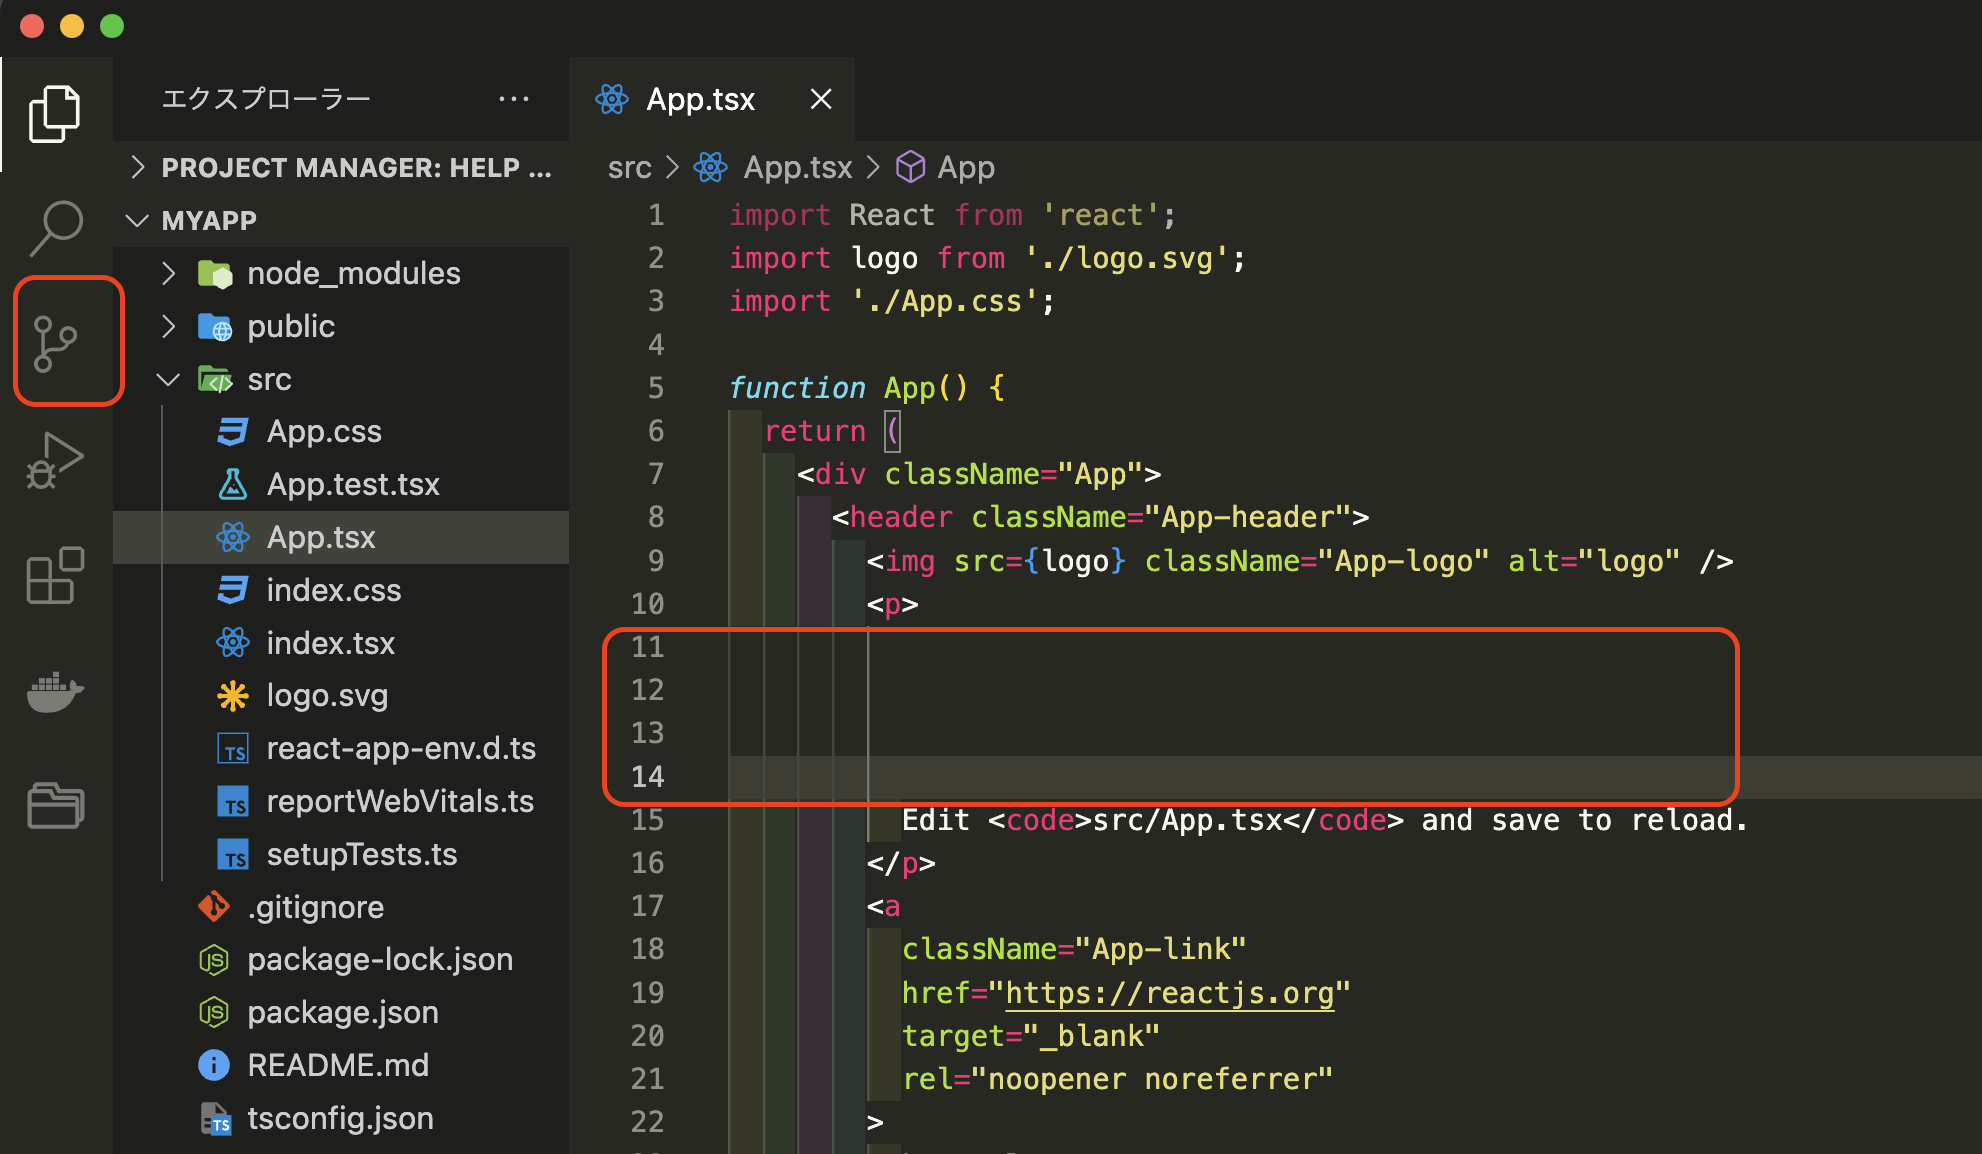Close the App.tsx editor tab
Viewport: 1982px width, 1154px height.
click(x=821, y=99)
